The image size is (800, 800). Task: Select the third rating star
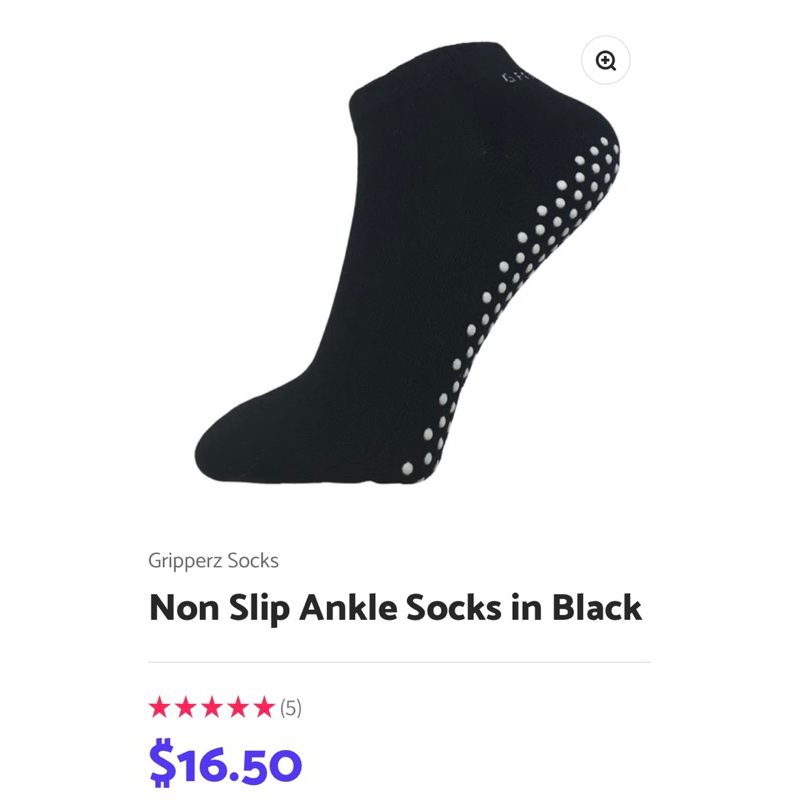(x=210, y=706)
